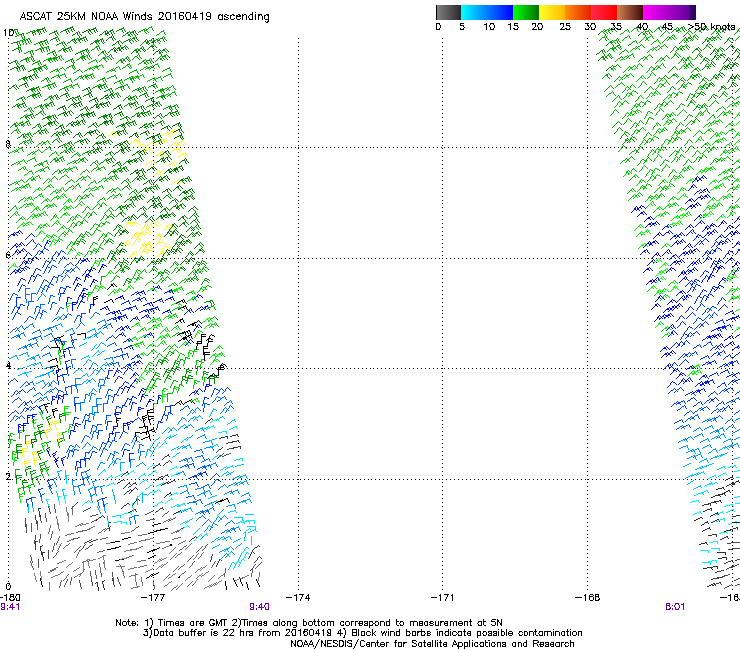Click the purple time stamp '9:40'
This screenshot has height=650, width=740.
click(260, 607)
